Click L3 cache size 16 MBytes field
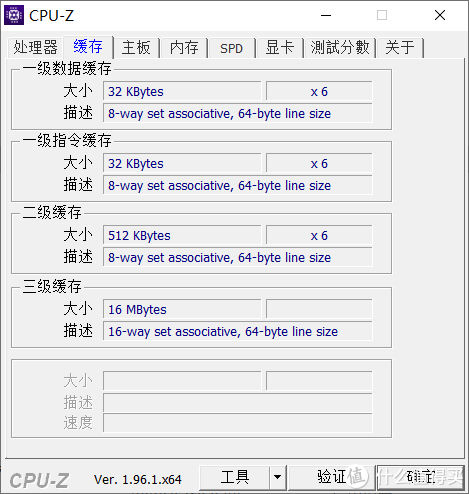 [x=182, y=309]
